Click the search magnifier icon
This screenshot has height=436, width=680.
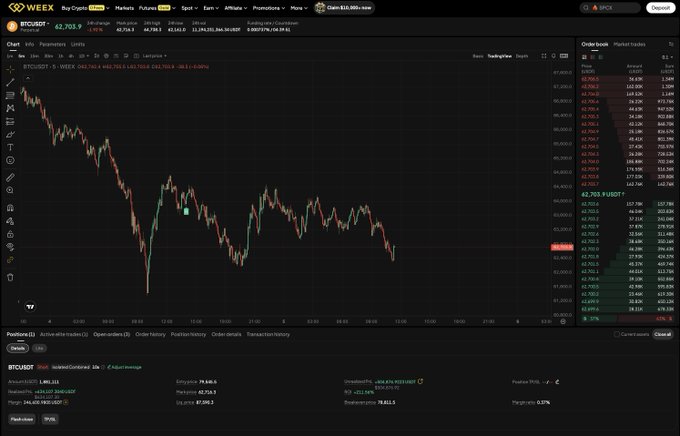(x=586, y=8)
